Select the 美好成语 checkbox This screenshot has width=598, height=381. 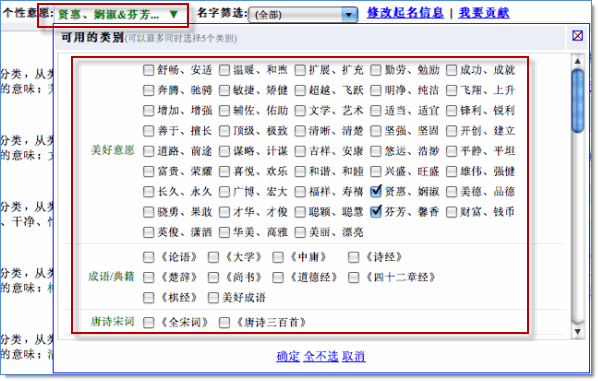coord(213,298)
